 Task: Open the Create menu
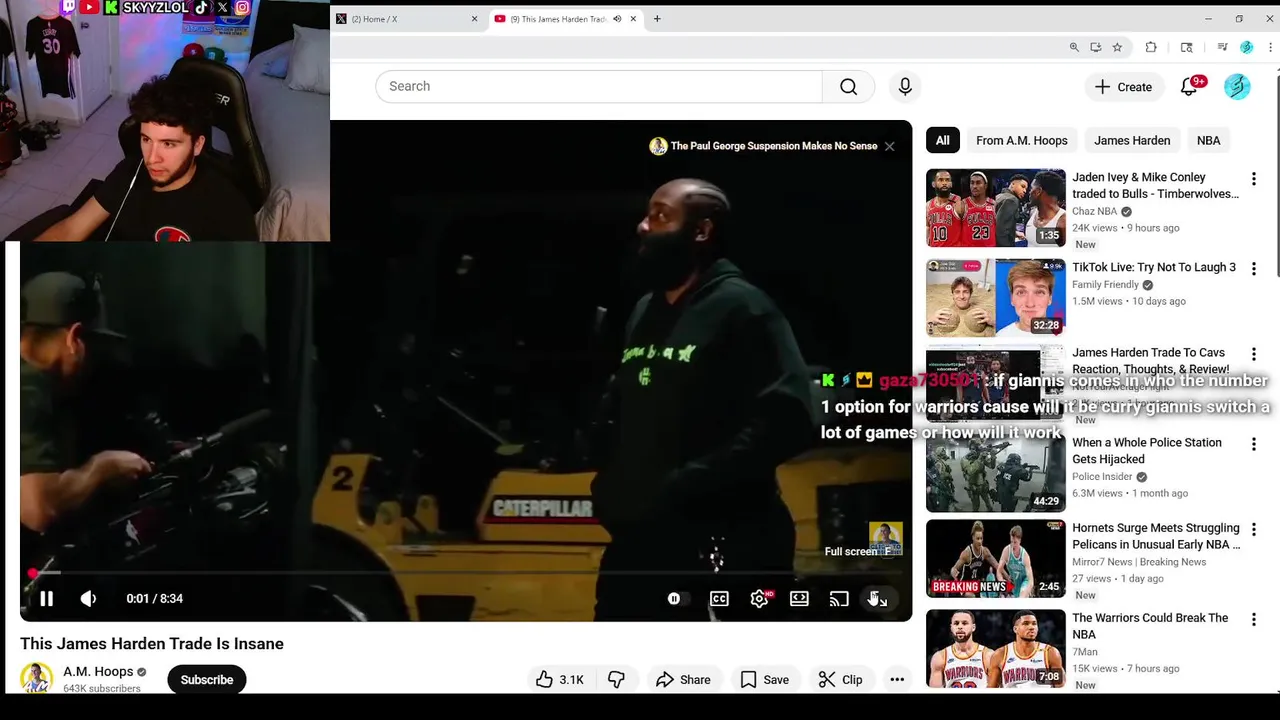pyautogui.click(x=1124, y=87)
